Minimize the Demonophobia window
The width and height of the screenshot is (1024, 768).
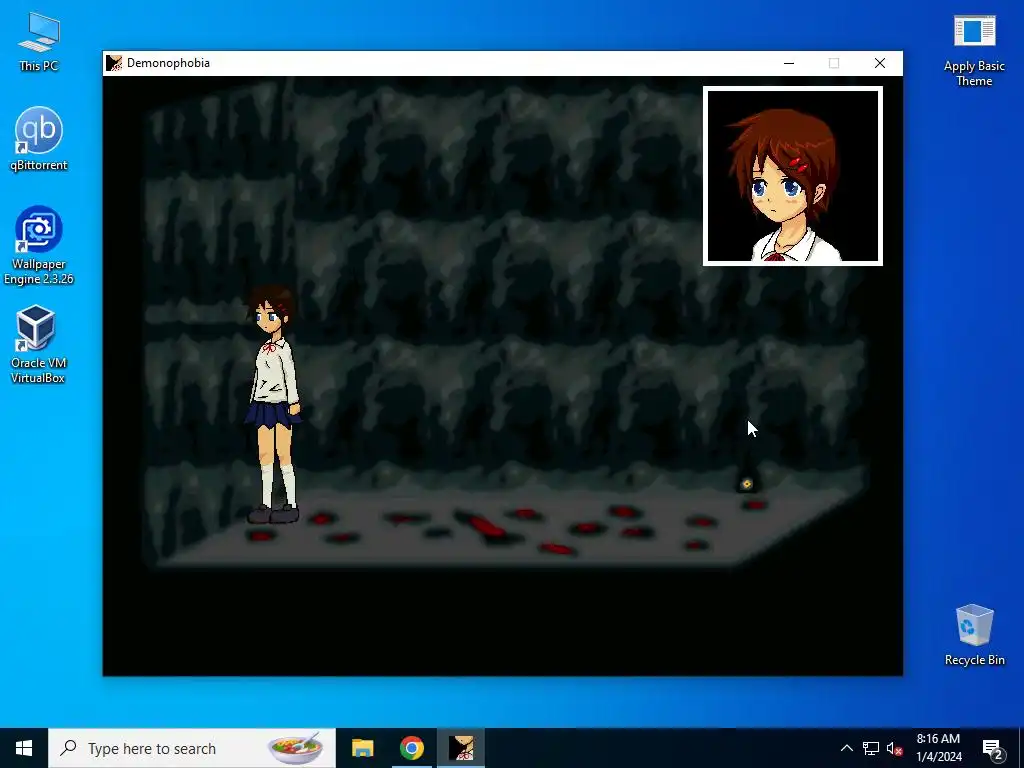pos(789,63)
